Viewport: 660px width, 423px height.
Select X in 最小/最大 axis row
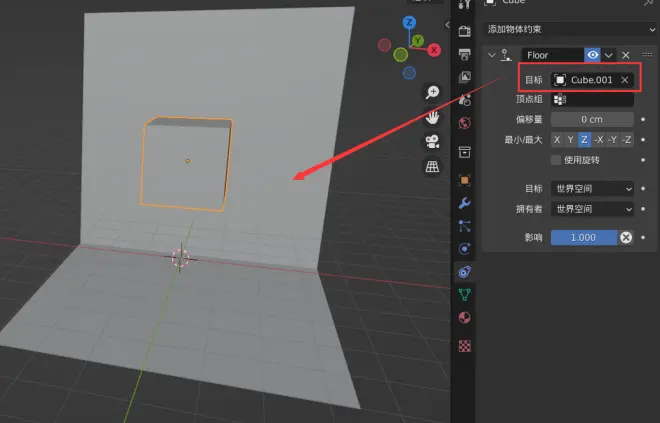(x=557, y=140)
